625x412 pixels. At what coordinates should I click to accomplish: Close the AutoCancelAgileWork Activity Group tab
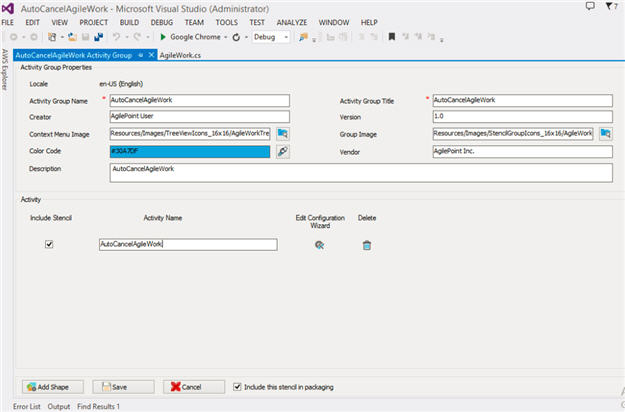(x=151, y=55)
